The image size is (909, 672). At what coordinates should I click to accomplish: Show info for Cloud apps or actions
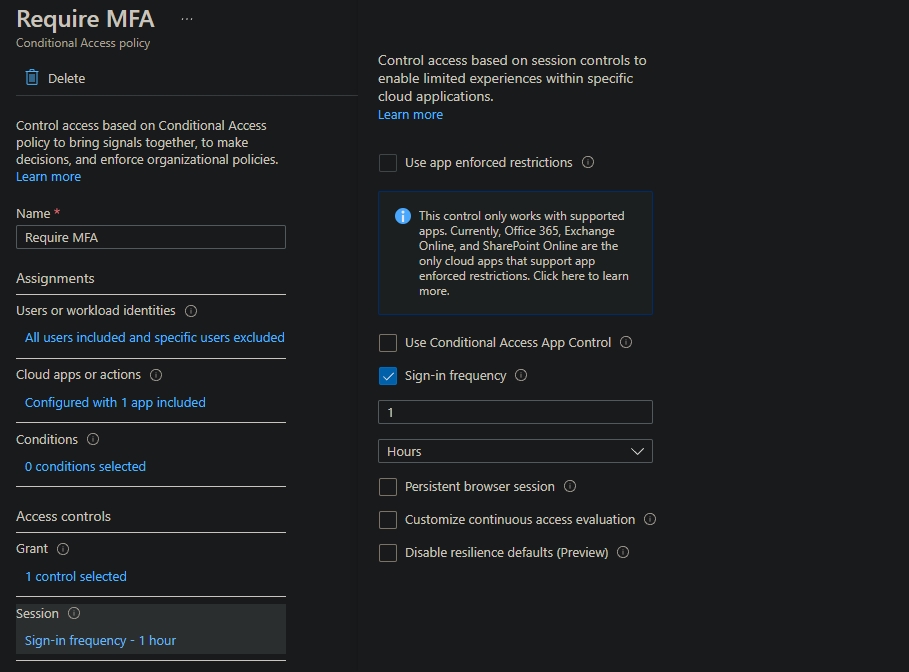[x=156, y=375]
